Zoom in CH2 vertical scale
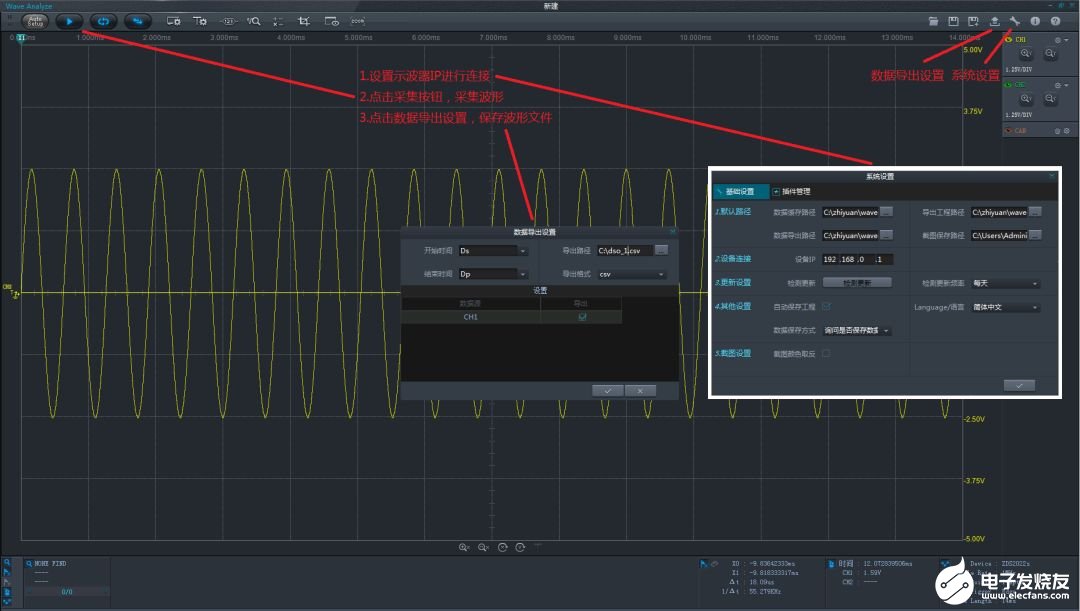This screenshot has width=1080, height=611. coord(1026,99)
